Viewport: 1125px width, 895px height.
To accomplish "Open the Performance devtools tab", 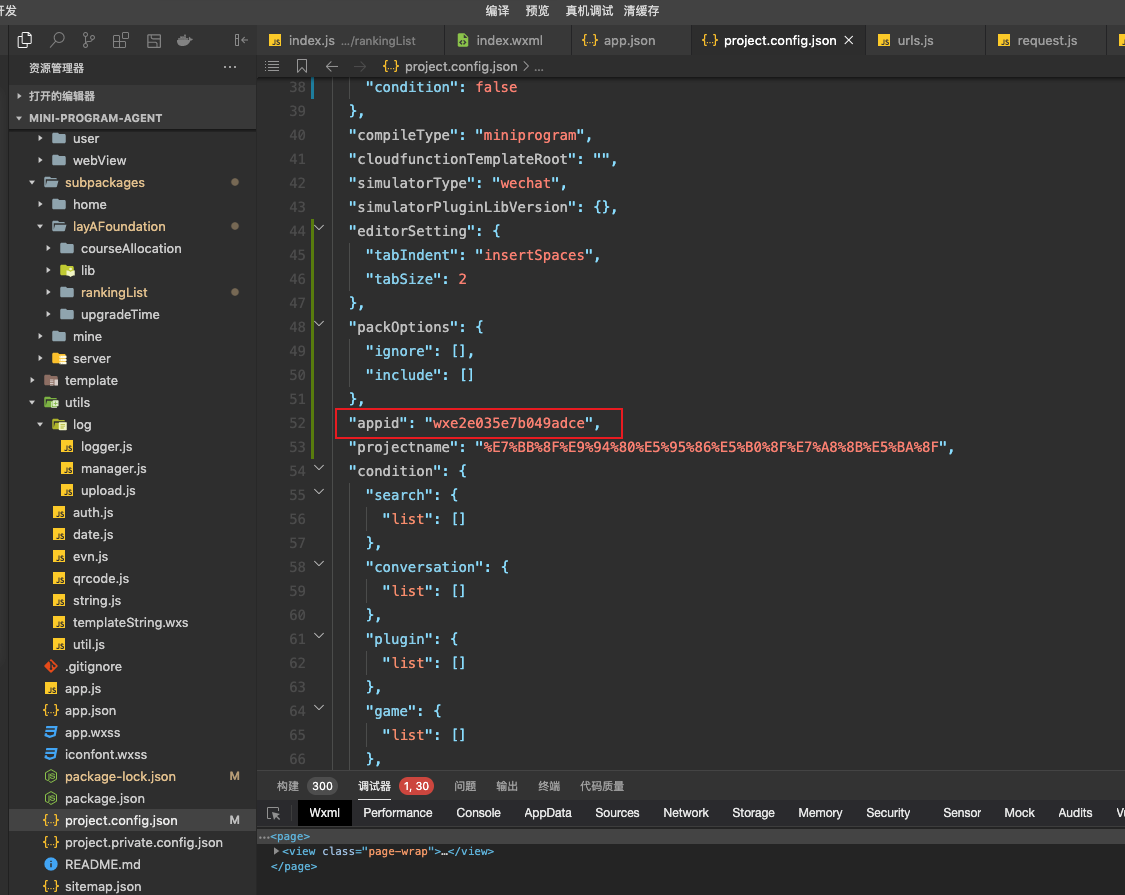I will (x=397, y=812).
